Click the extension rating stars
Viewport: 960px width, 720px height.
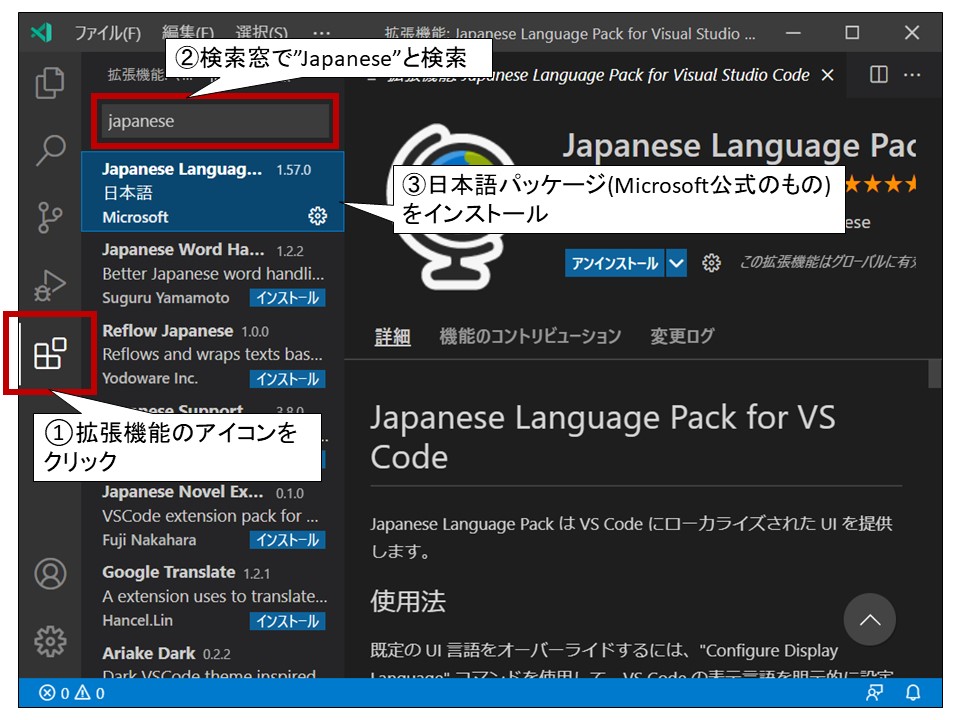[x=880, y=184]
